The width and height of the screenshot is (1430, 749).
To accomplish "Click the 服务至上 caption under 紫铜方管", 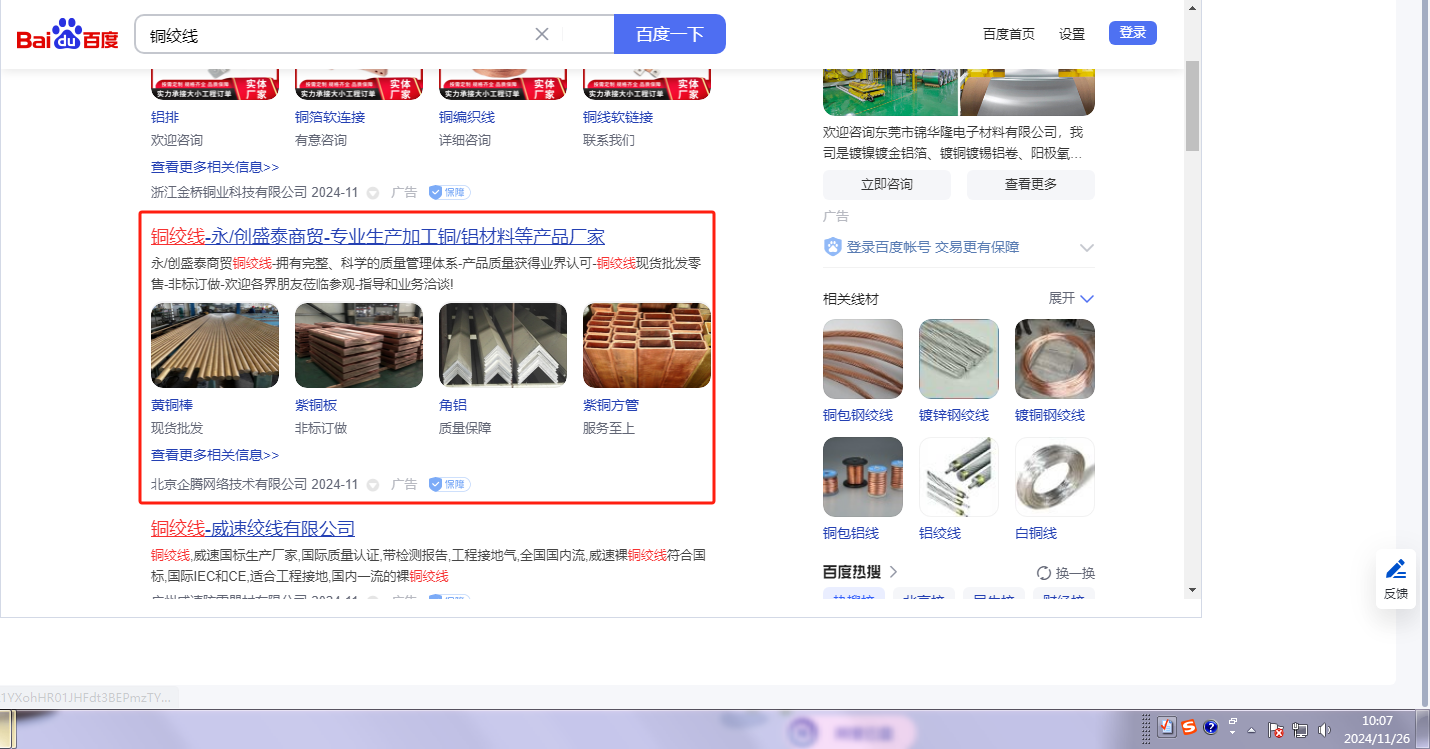I will click(x=609, y=428).
